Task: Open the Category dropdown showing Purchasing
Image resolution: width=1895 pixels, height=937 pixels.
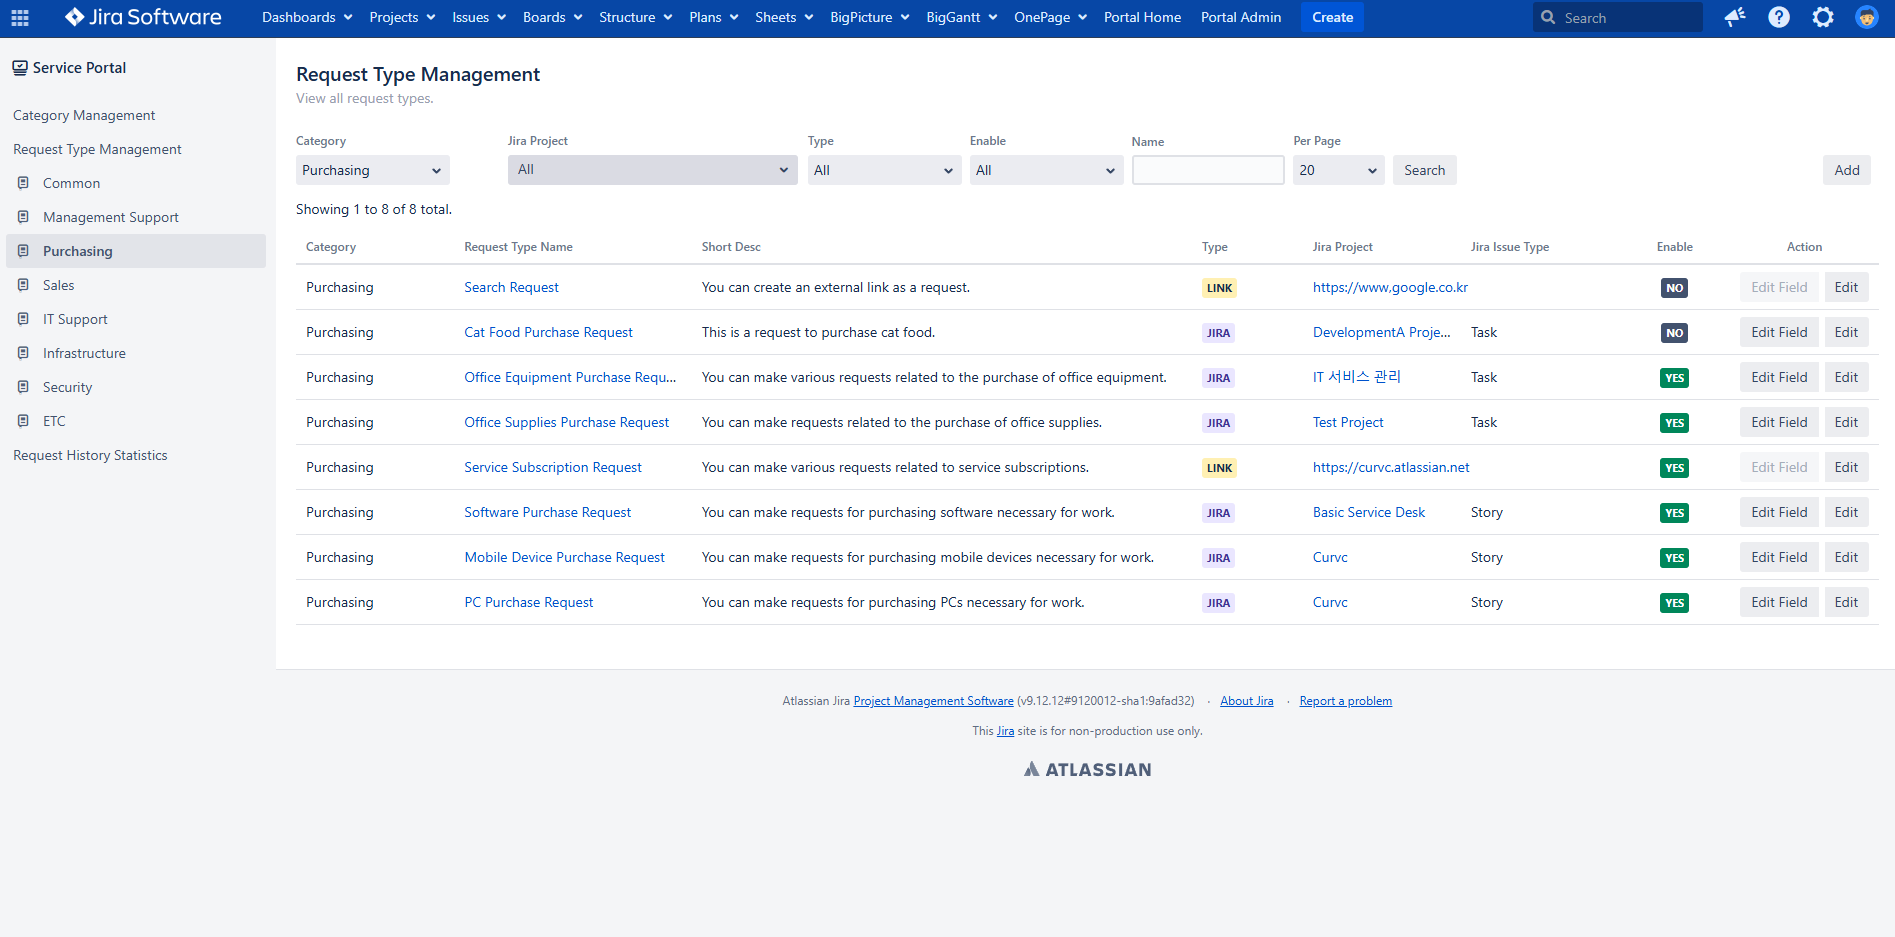Action: pos(373,170)
